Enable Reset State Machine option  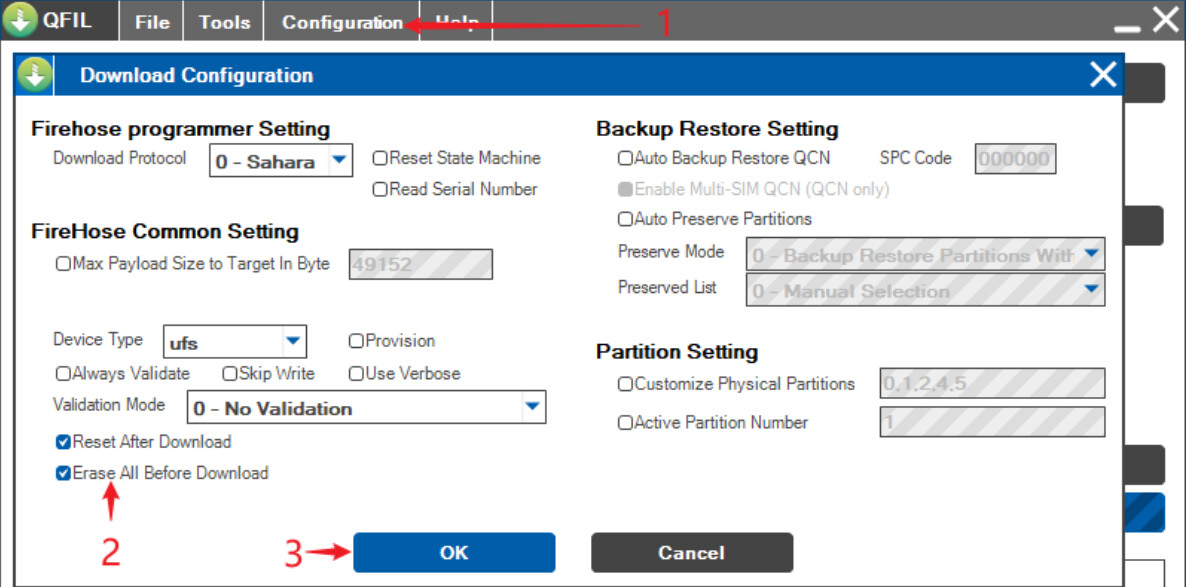click(x=380, y=158)
